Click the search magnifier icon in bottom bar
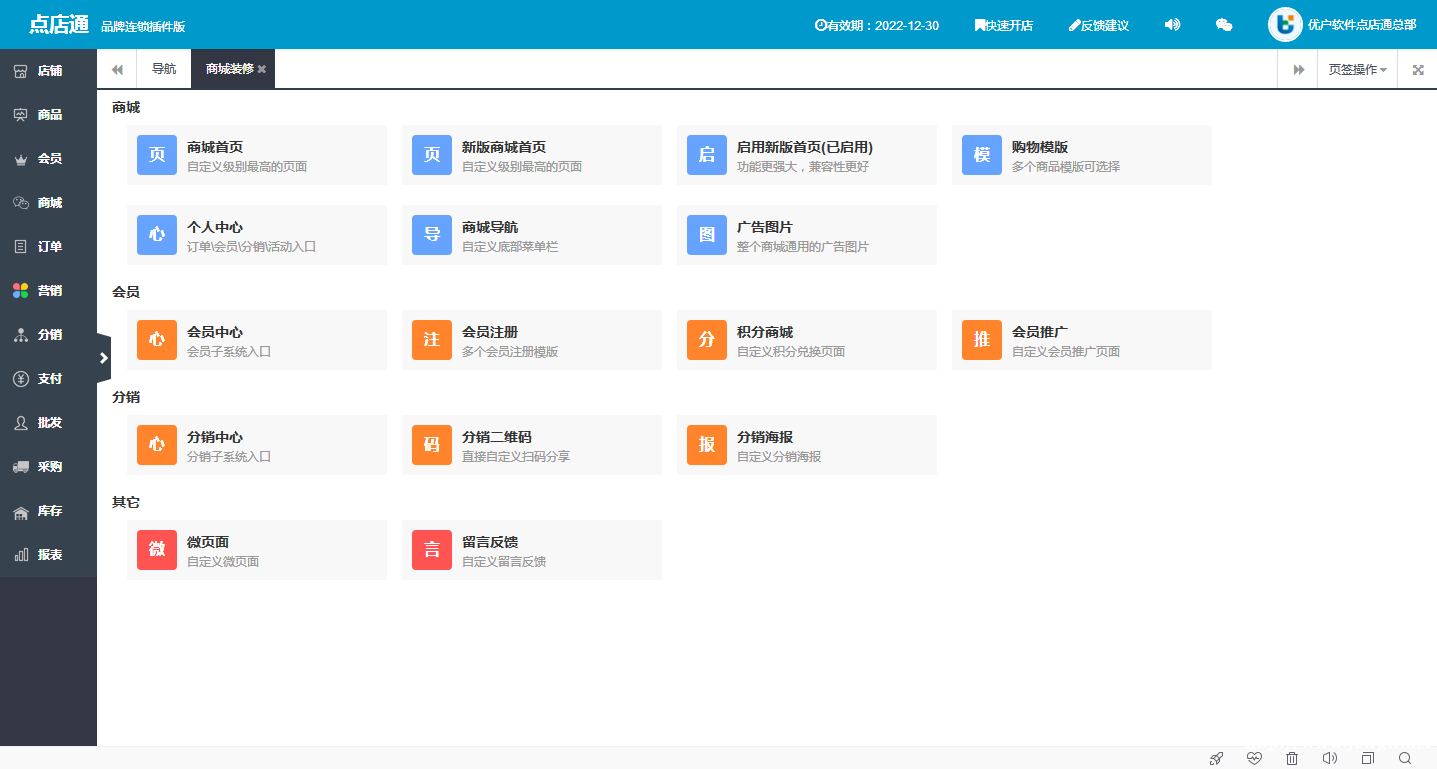 coord(1405,758)
